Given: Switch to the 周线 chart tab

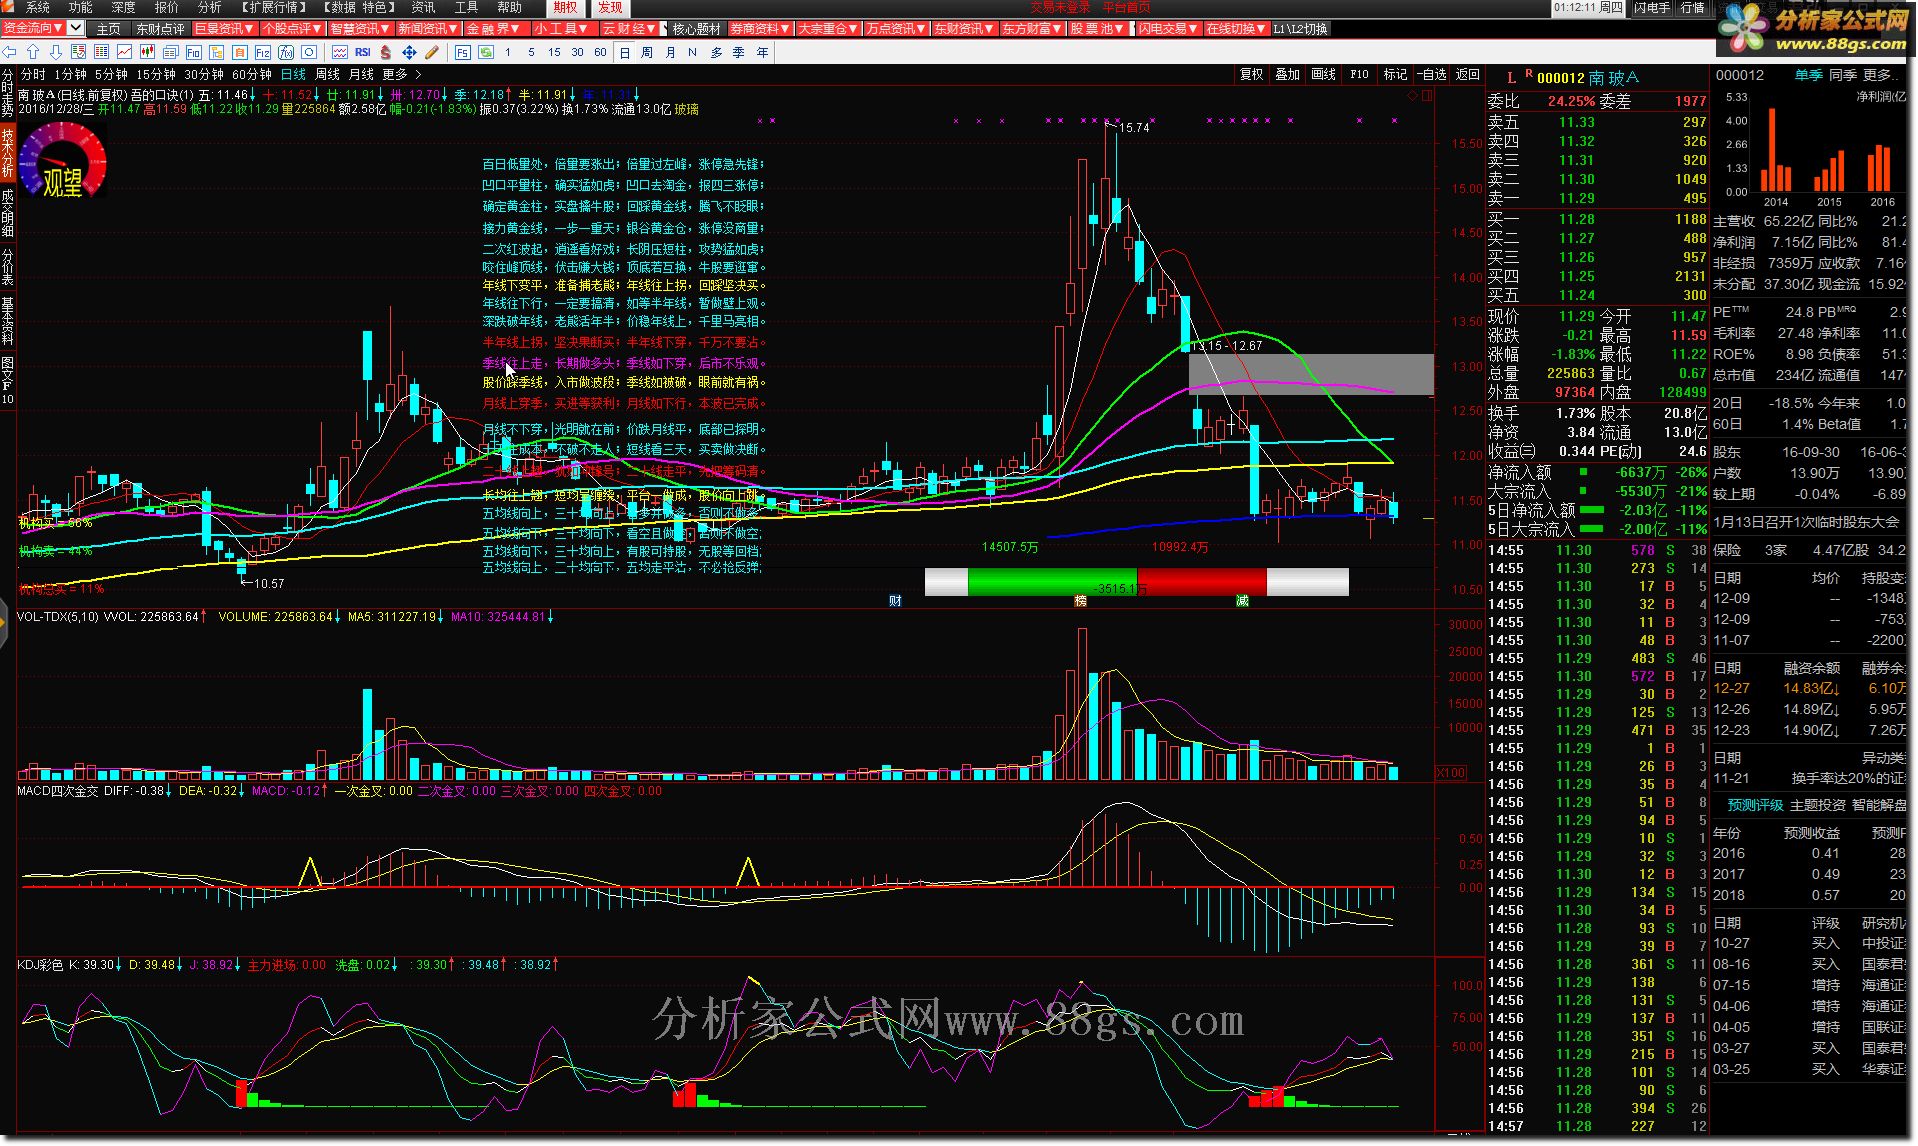Looking at the screenshot, I should [327, 74].
